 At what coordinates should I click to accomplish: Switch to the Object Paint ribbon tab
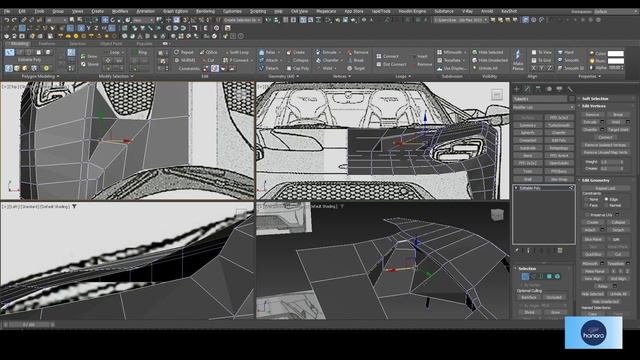[111, 43]
